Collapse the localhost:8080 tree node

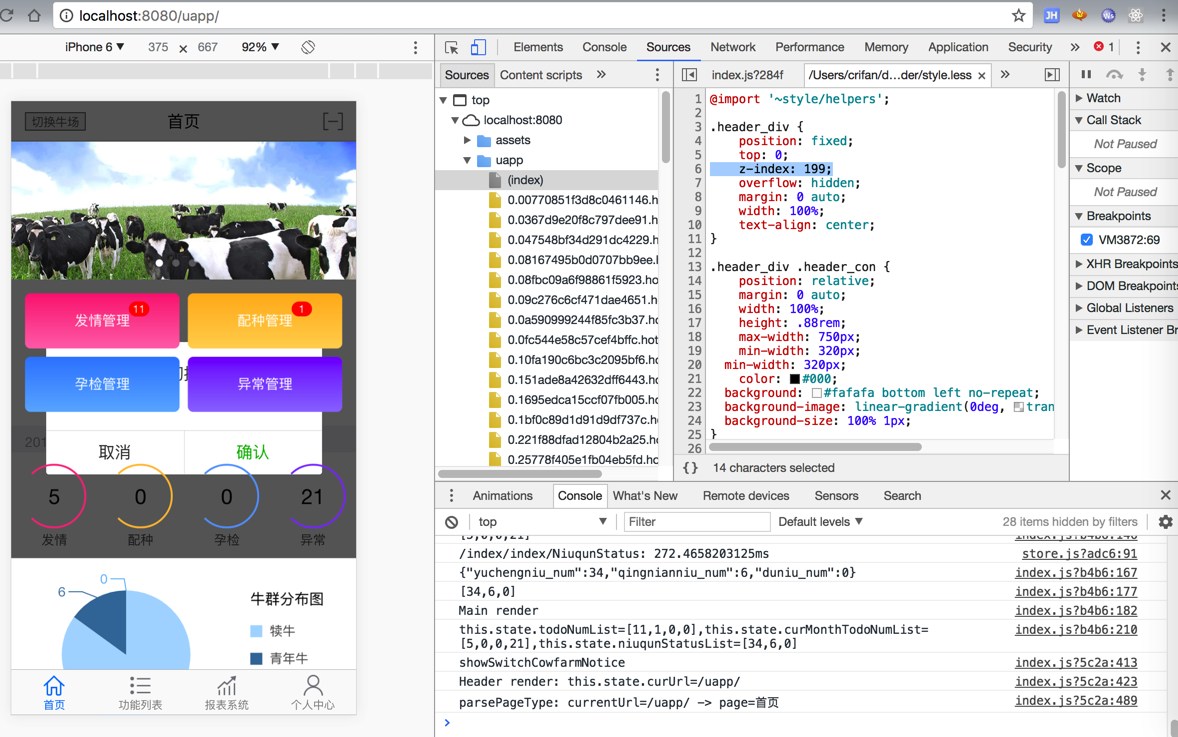coord(455,120)
